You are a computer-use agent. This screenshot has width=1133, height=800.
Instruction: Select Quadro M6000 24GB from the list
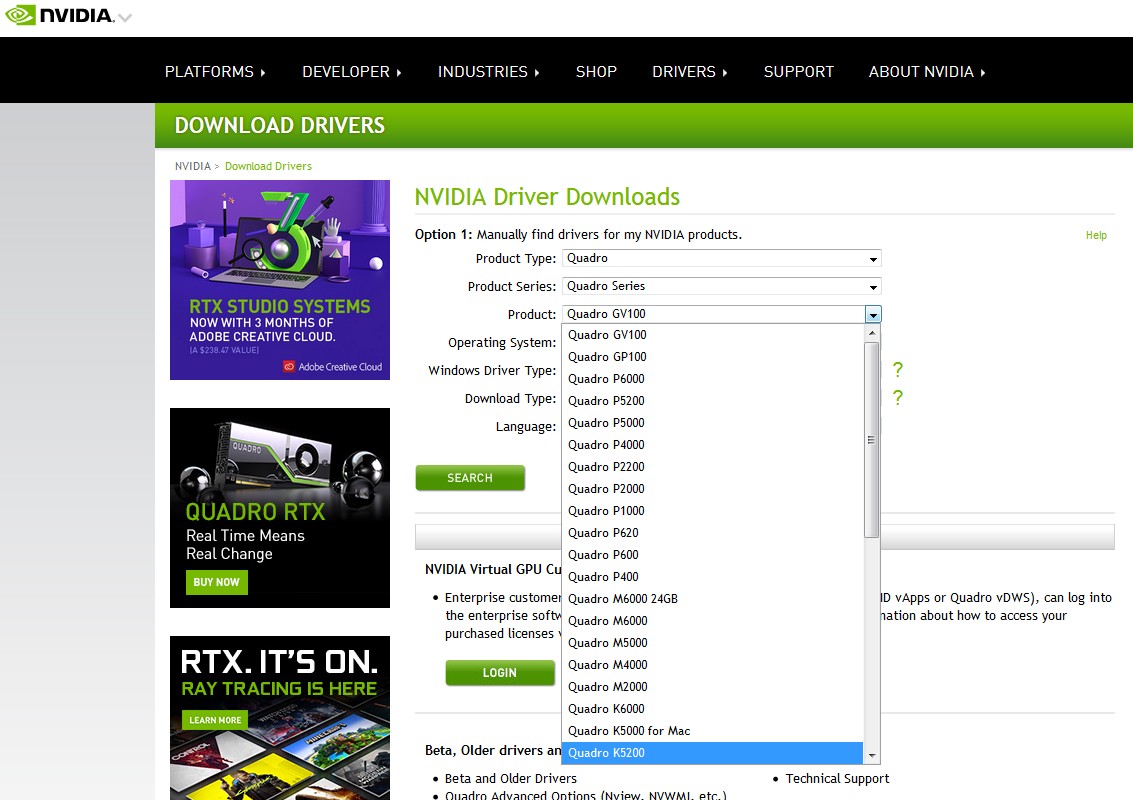[712, 599]
